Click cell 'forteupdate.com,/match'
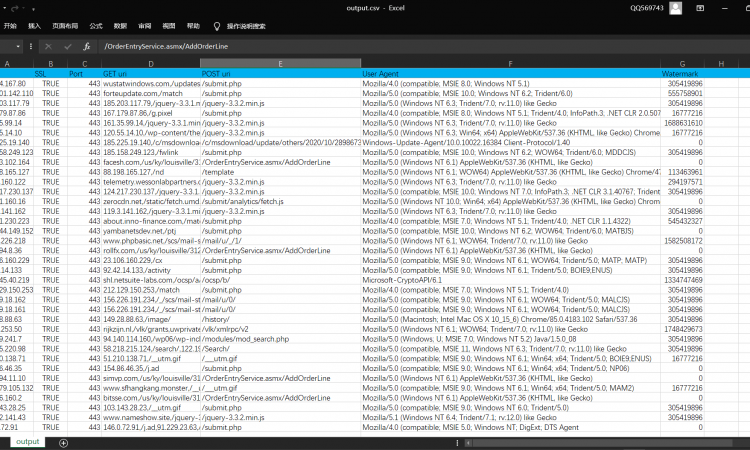Viewport: 750px width, 450px height. (151, 93)
